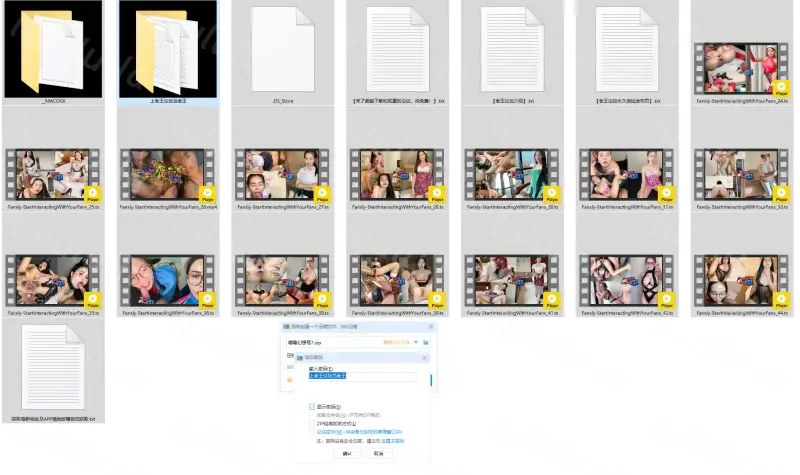This screenshot has height=475, width=800.
Task: Select the highlighted second folder icon
Action: click(x=166, y=47)
